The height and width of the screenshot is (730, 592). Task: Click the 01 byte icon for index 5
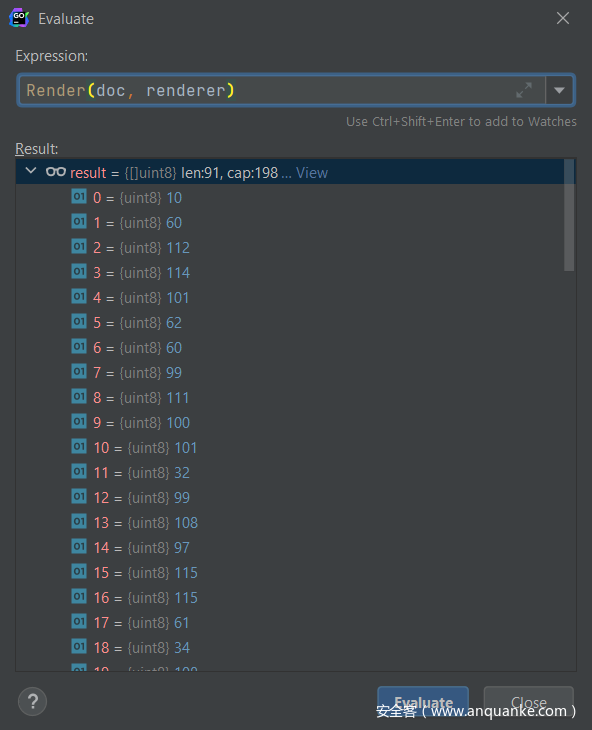79,322
